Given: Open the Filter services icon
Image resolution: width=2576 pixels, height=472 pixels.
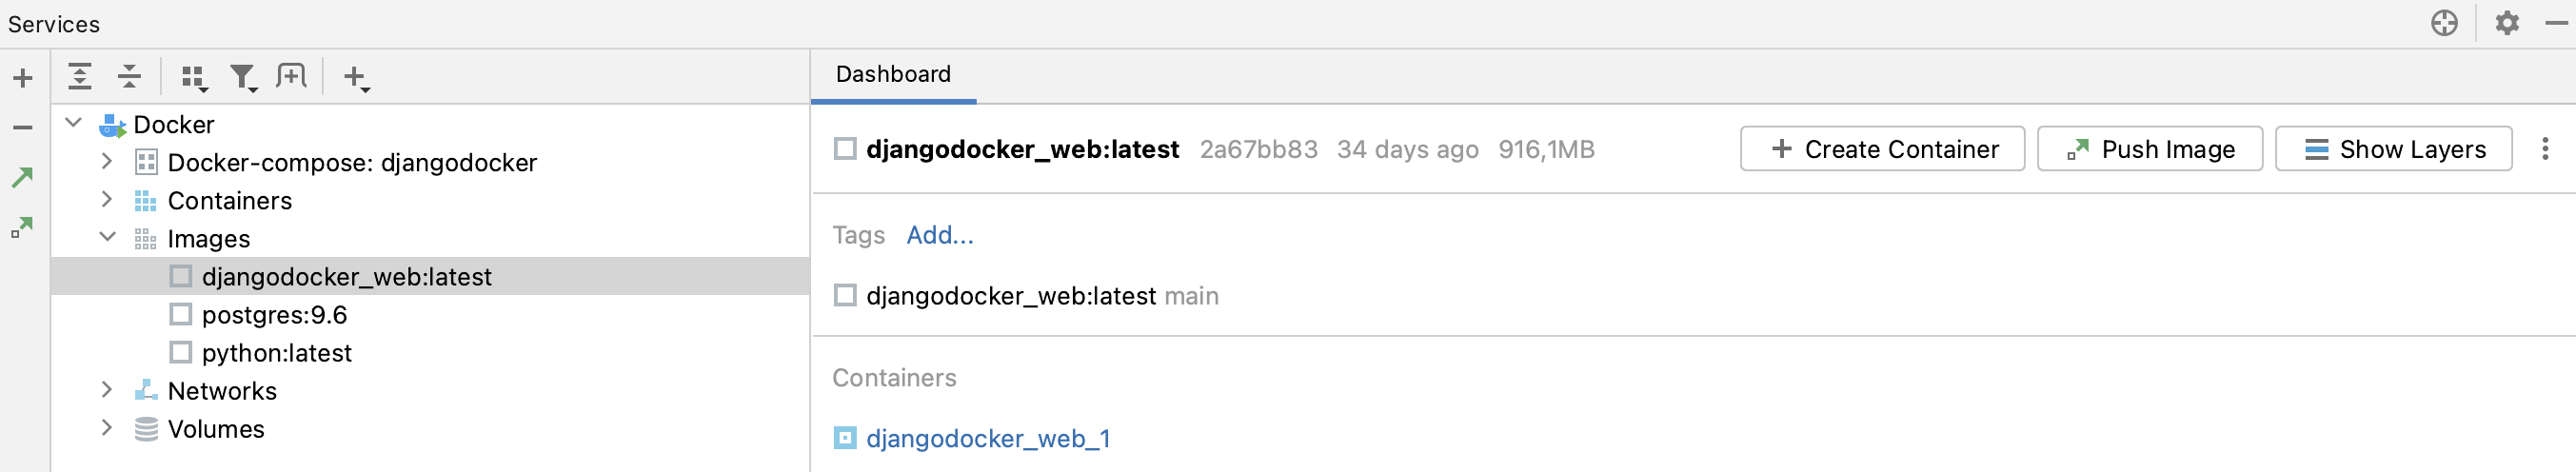Looking at the screenshot, I should 243,77.
